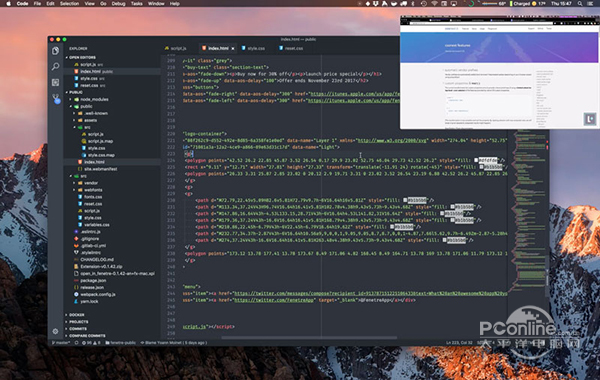
Task: Expand the DOCKER section
Action: (76, 315)
